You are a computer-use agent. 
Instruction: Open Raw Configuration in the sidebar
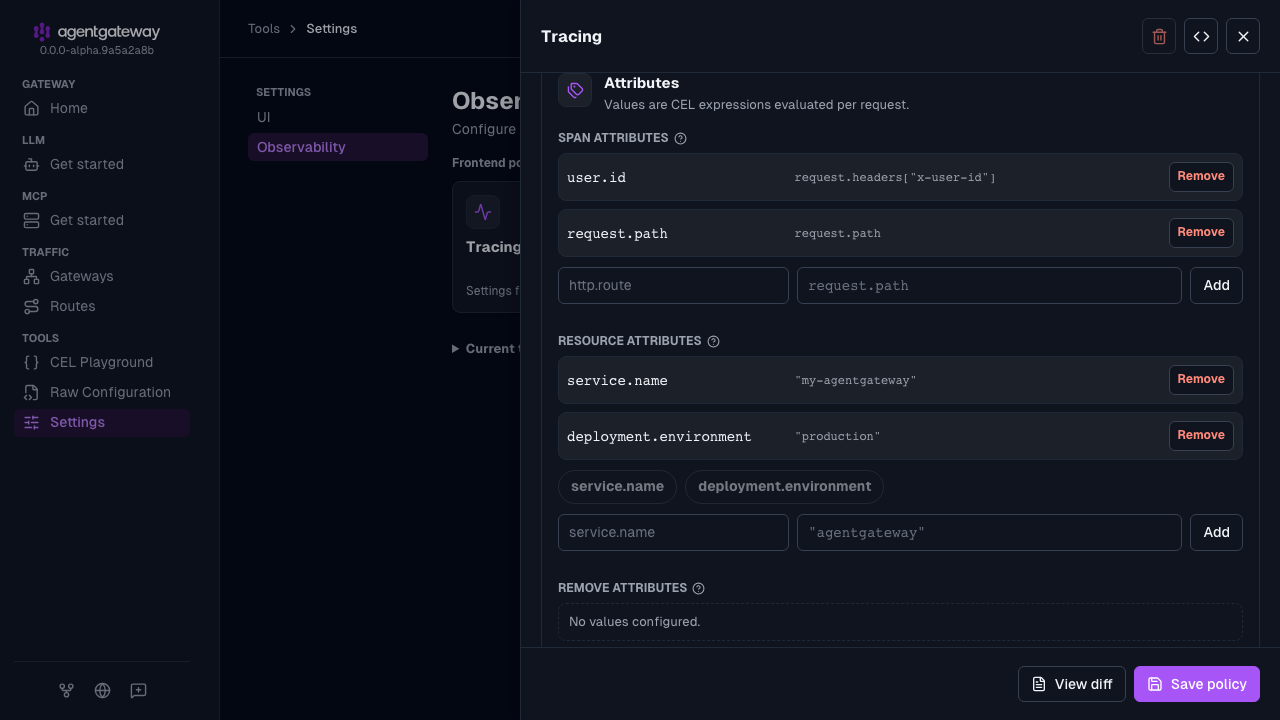[102, 392]
